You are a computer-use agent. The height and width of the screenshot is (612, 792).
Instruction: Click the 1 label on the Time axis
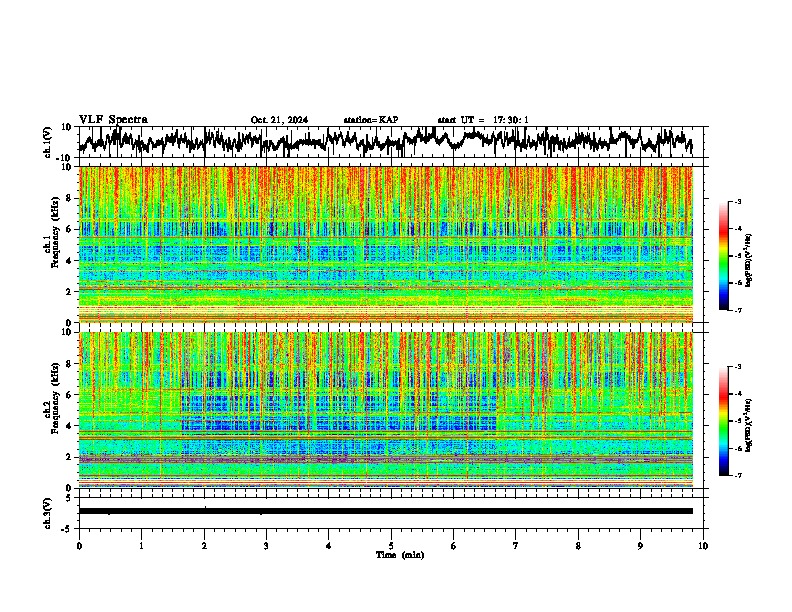click(141, 546)
